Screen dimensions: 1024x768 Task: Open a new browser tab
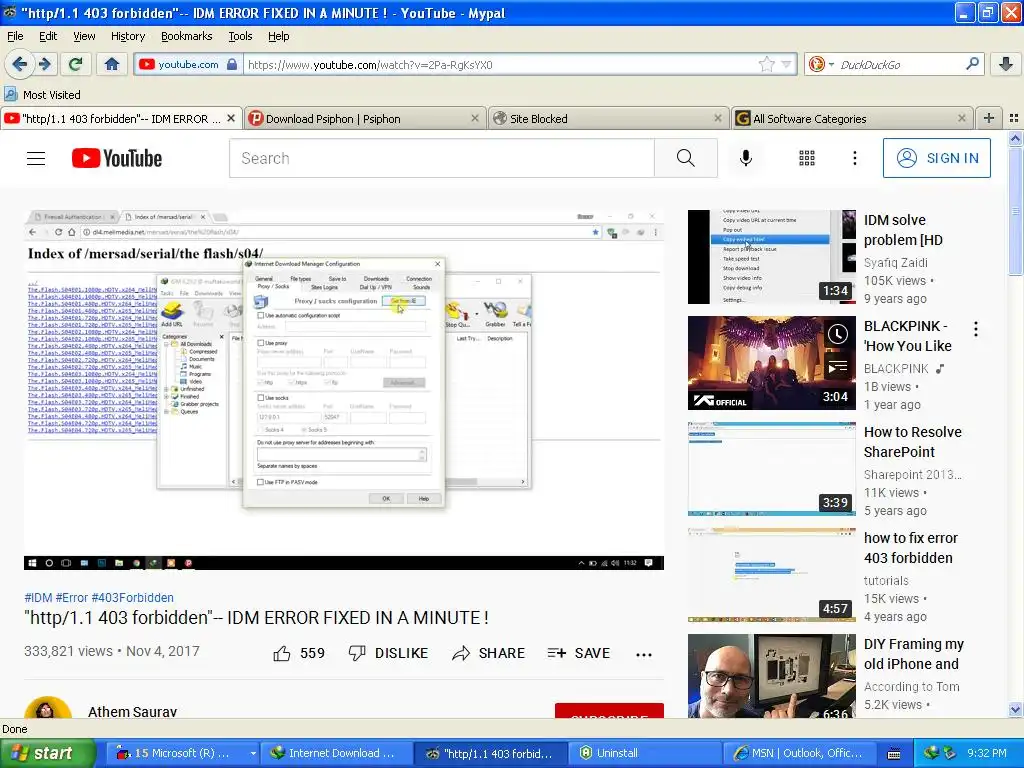(989, 118)
